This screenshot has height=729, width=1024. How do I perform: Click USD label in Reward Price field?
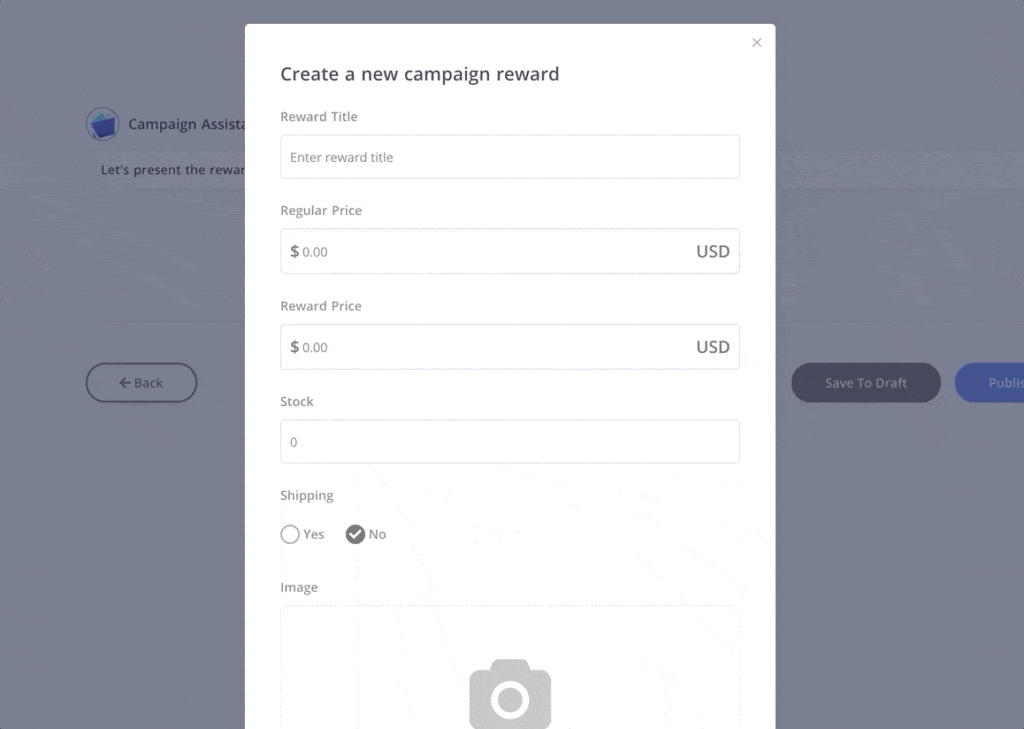(x=712, y=347)
